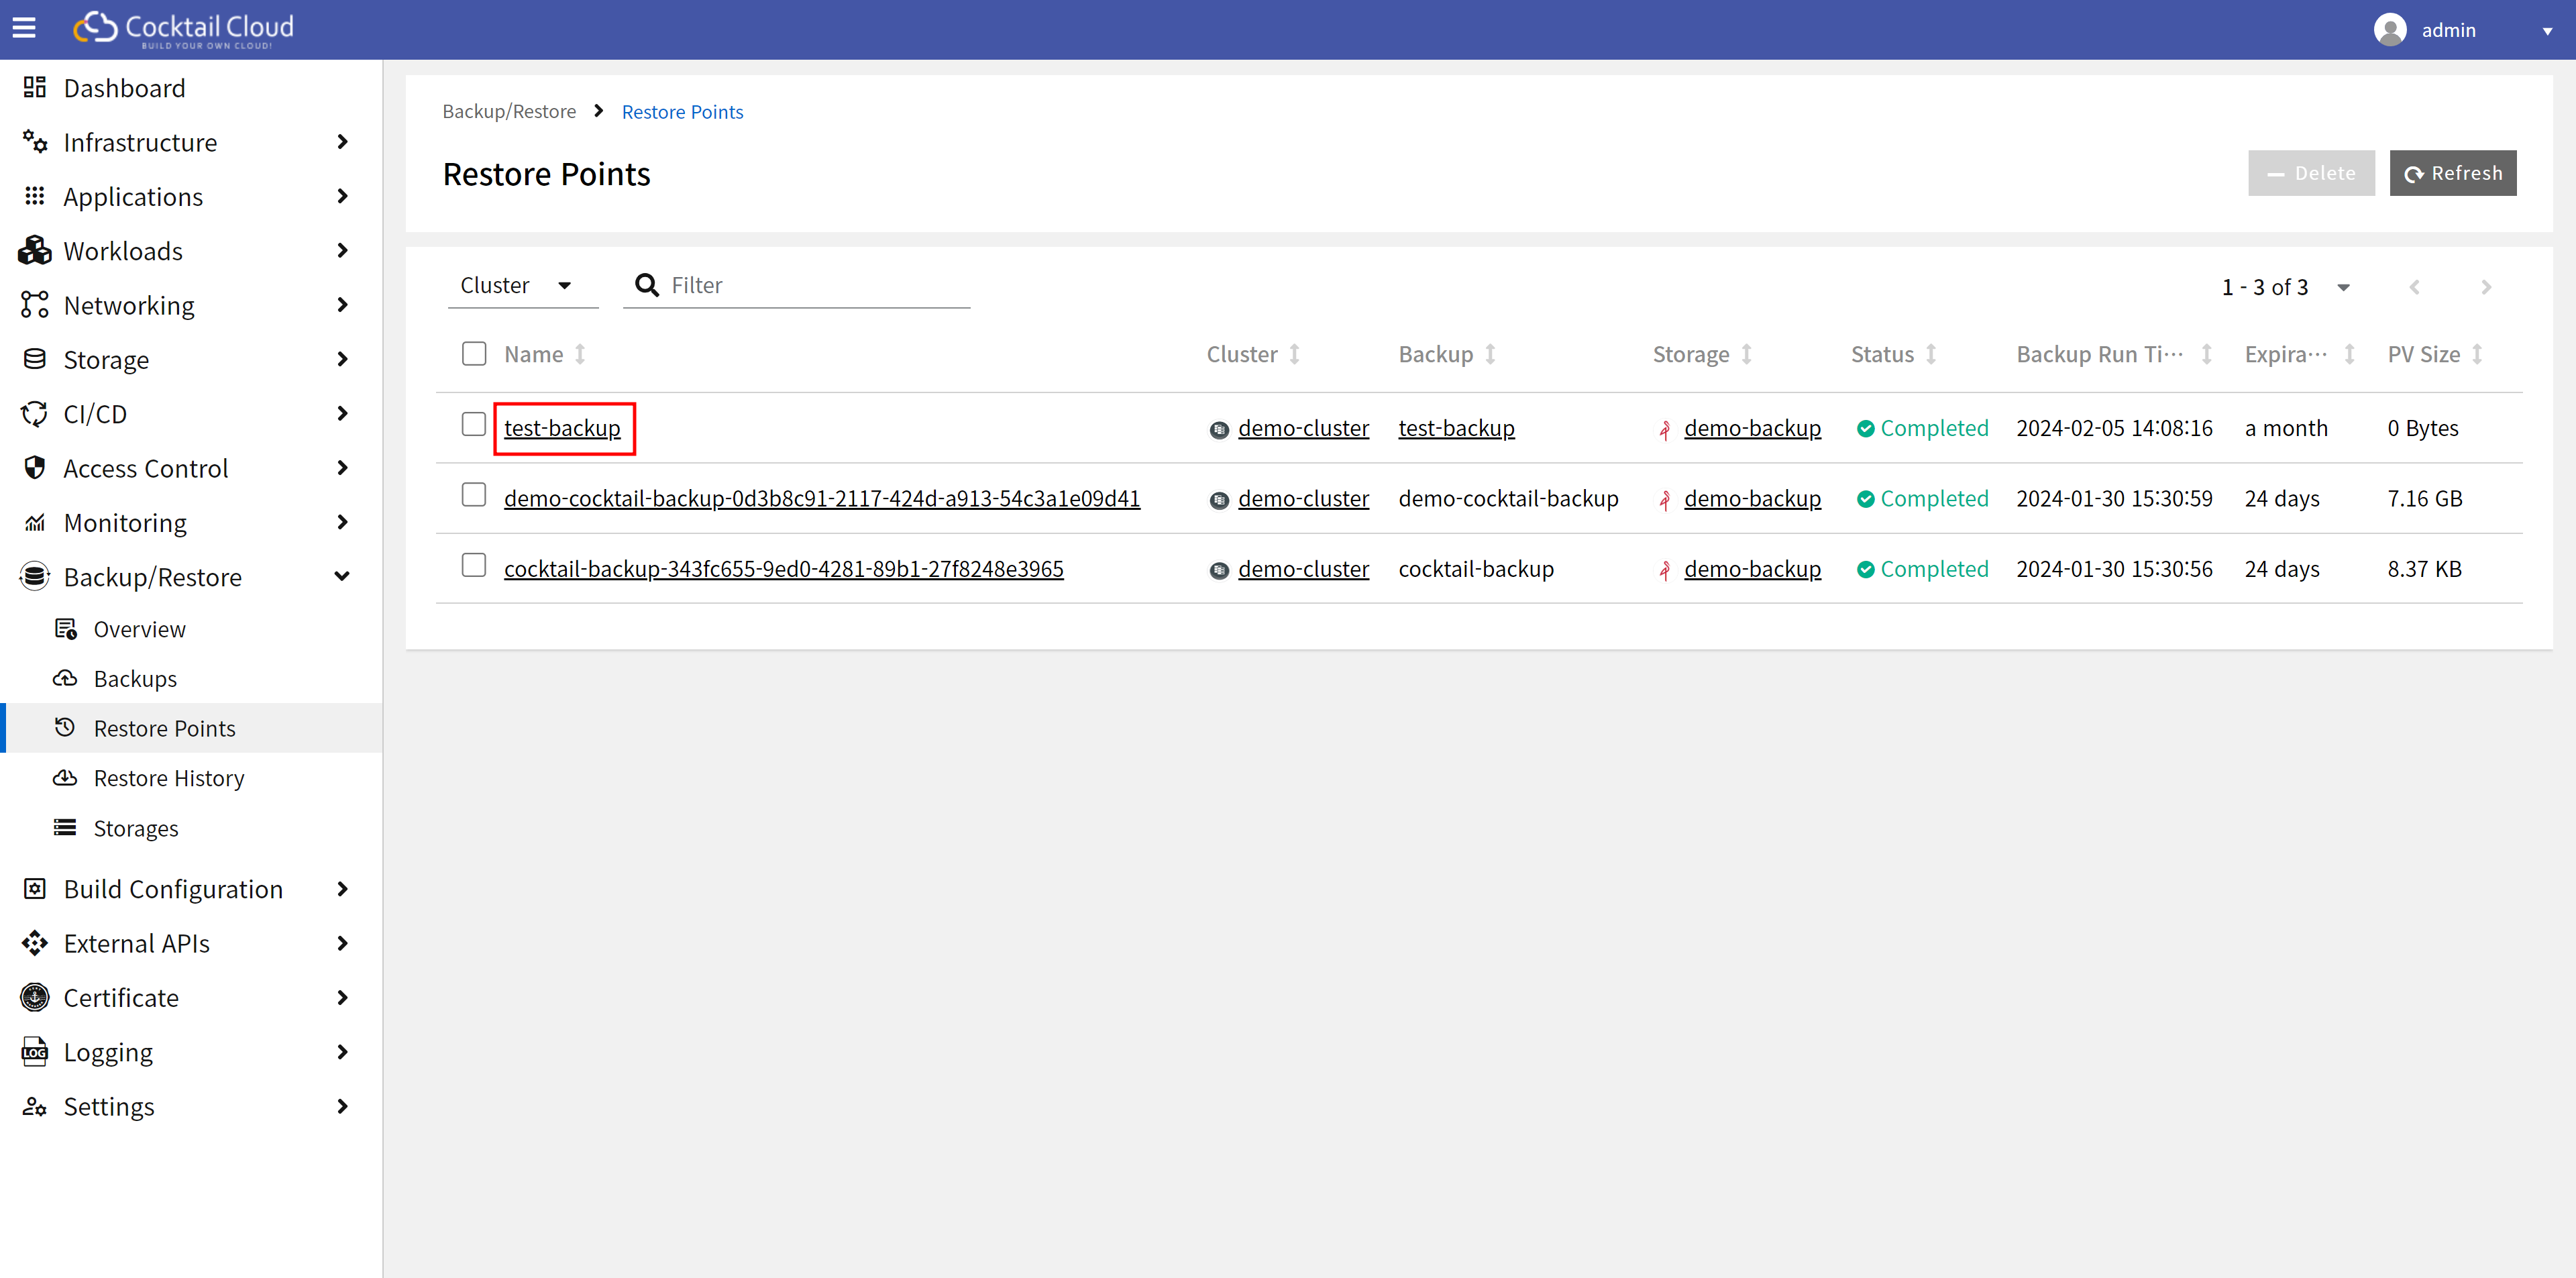Select the cocktail-backup-343fc655 row checkbox
Viewport: 2576px width, 1278px height.
pyautogui.click(x=474, y=566)
